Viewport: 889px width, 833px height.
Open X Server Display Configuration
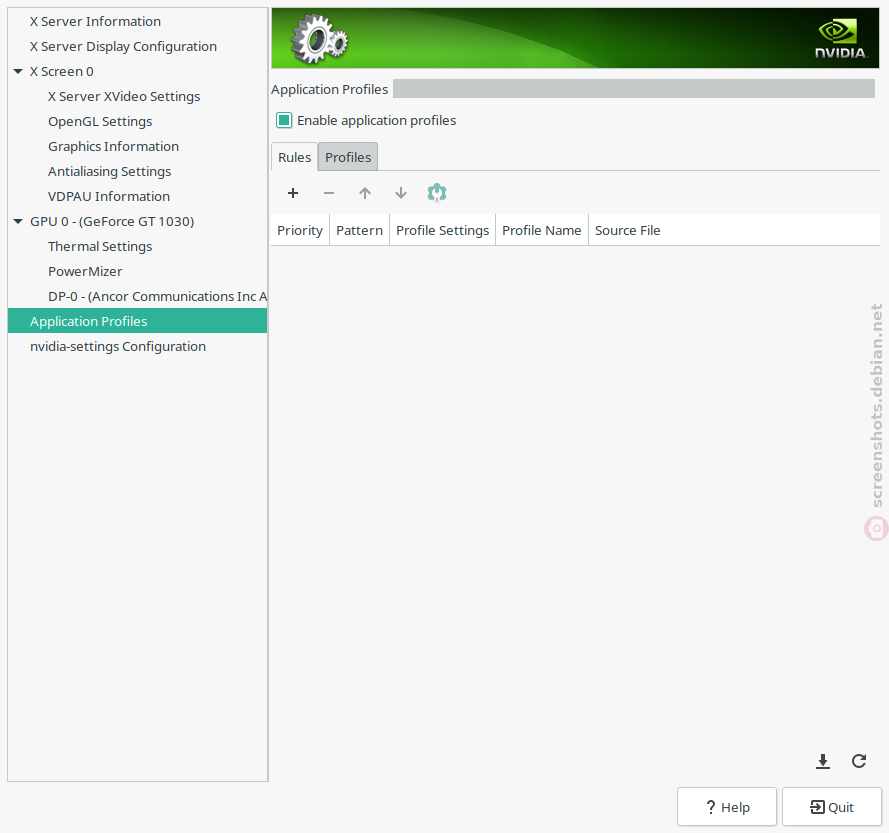pos(123,46)
